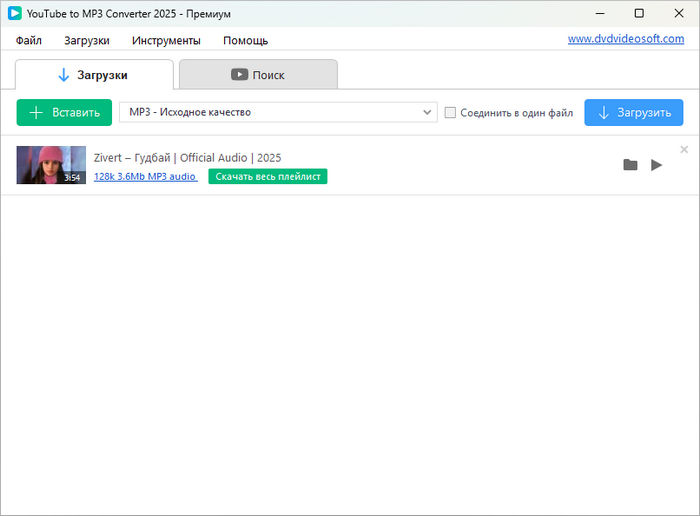Image resolution: width=700 pixels, height=516 pixels.
Task: Minimize the YouTube to MP3 Converter window
Action: [600, 13]
